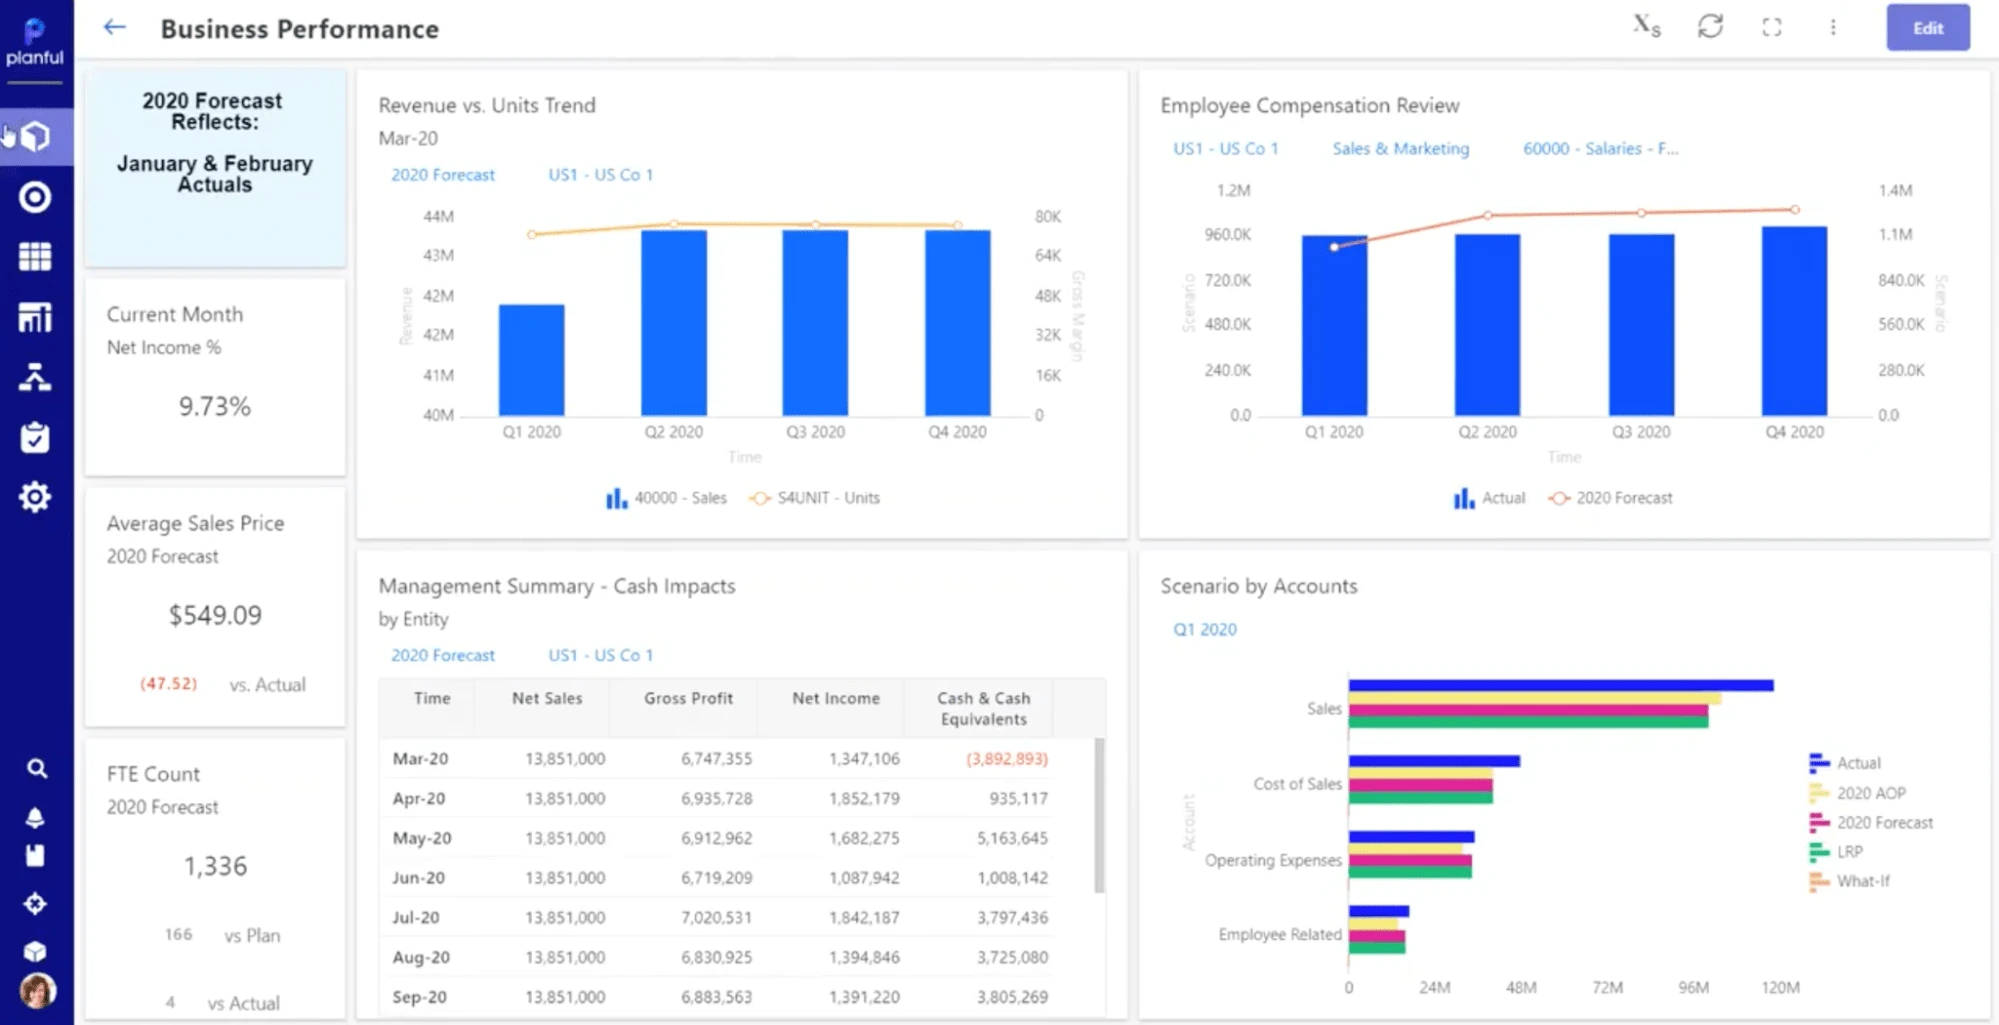This screenshot has height=1025, width=1999.
Task: Click the Edit button
Action: [1927, 27]
